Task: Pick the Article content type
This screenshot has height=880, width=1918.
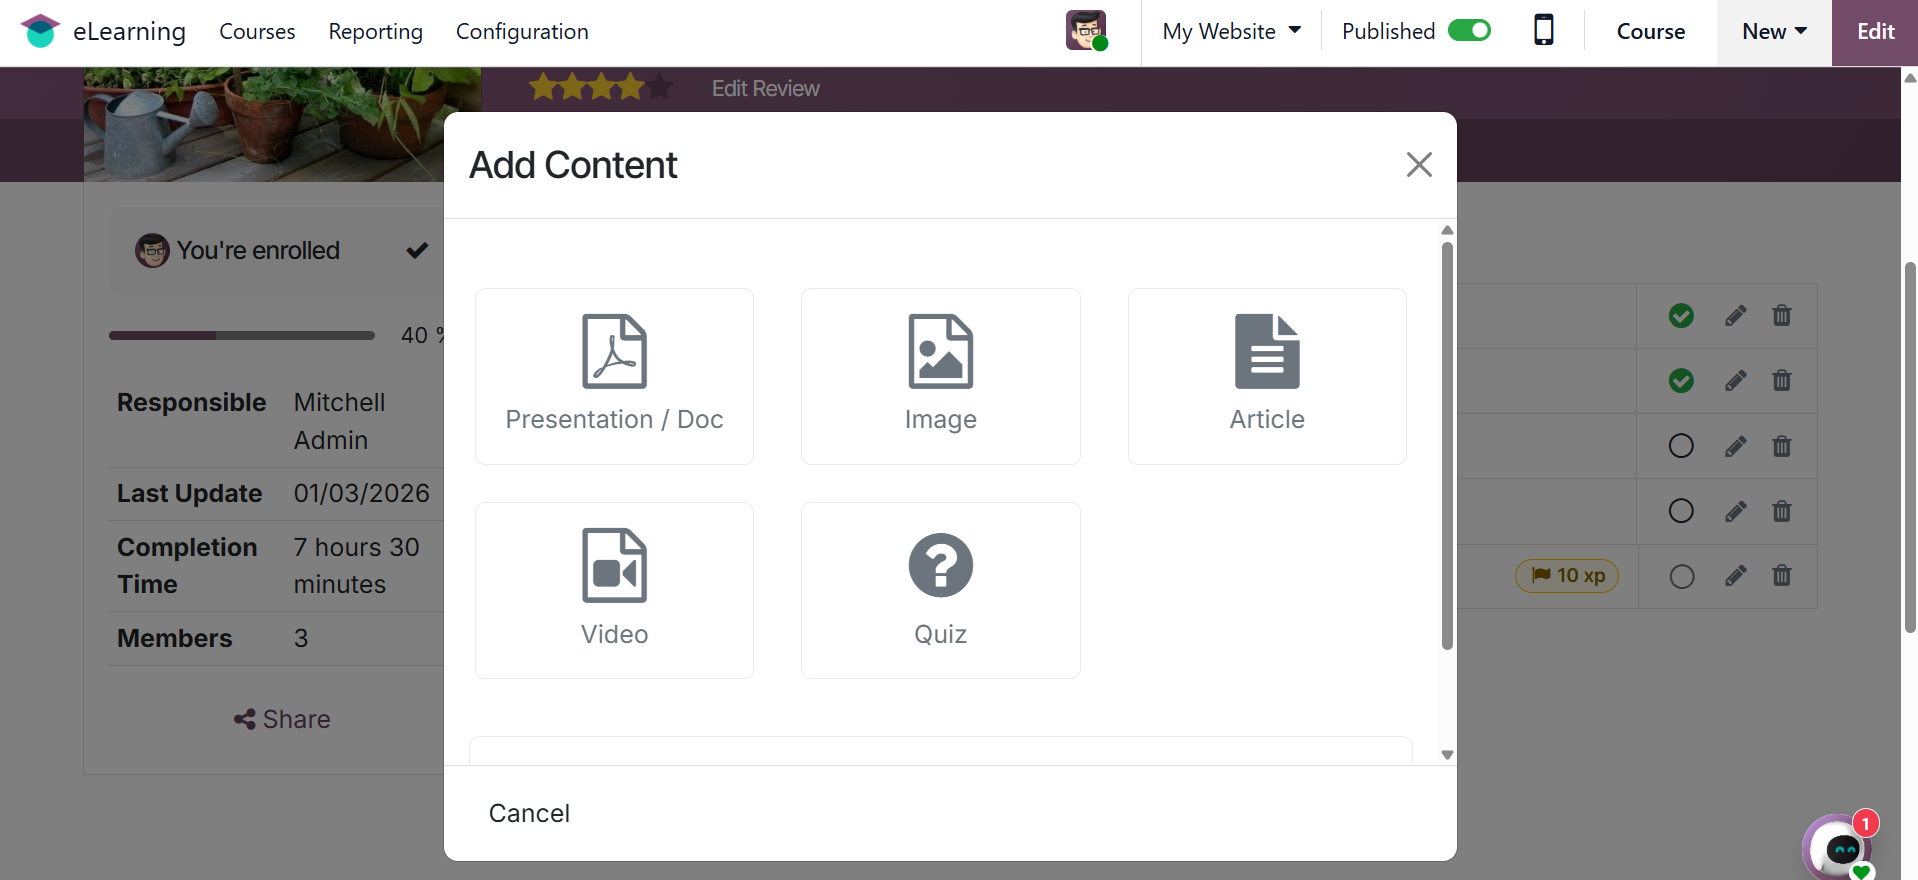Action: click(x=1266, y=376)
